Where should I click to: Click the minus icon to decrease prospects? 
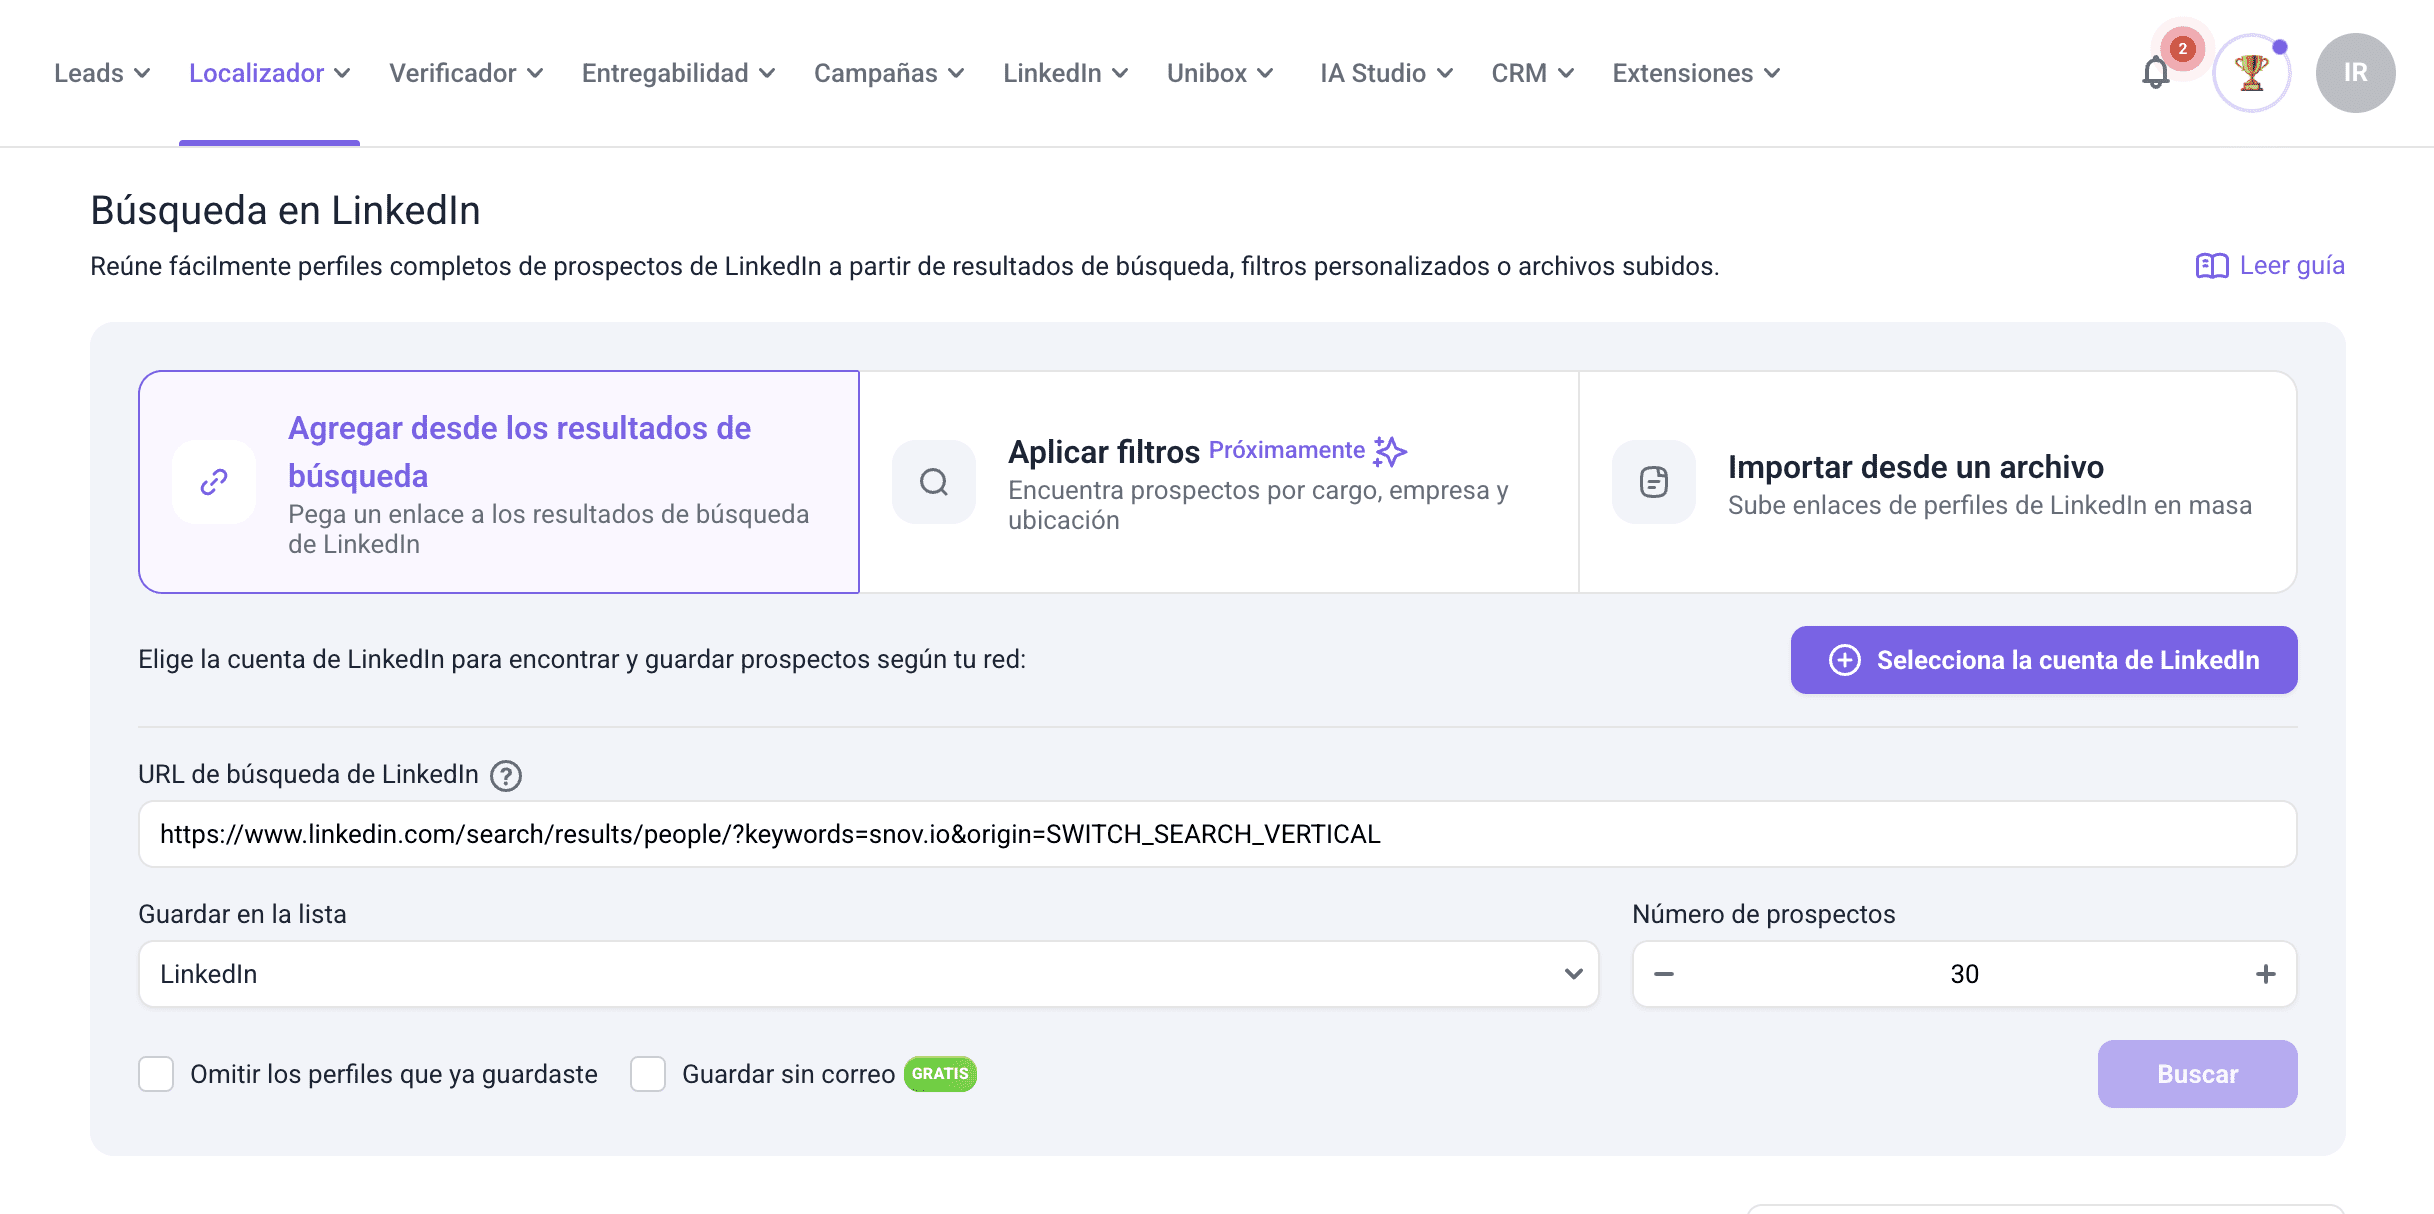(x=1664, y=974)
